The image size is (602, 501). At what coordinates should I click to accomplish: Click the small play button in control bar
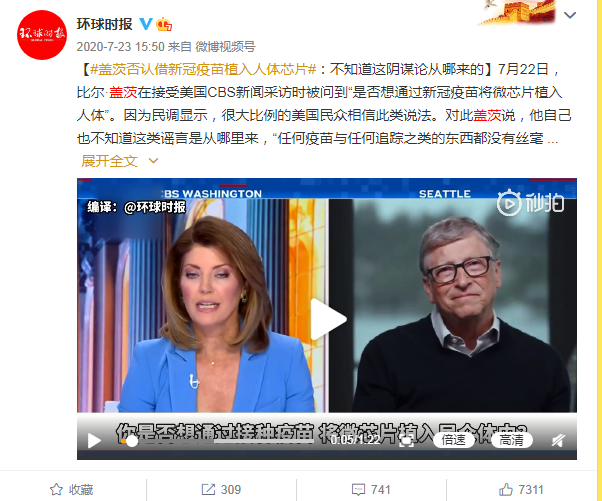tap(94, 440)
